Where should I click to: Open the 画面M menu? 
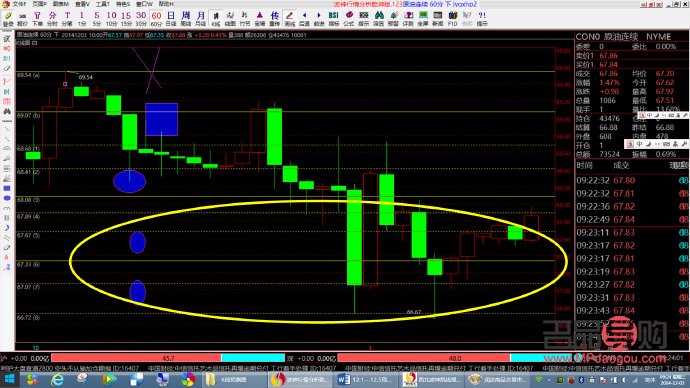(x=61, y=4)
